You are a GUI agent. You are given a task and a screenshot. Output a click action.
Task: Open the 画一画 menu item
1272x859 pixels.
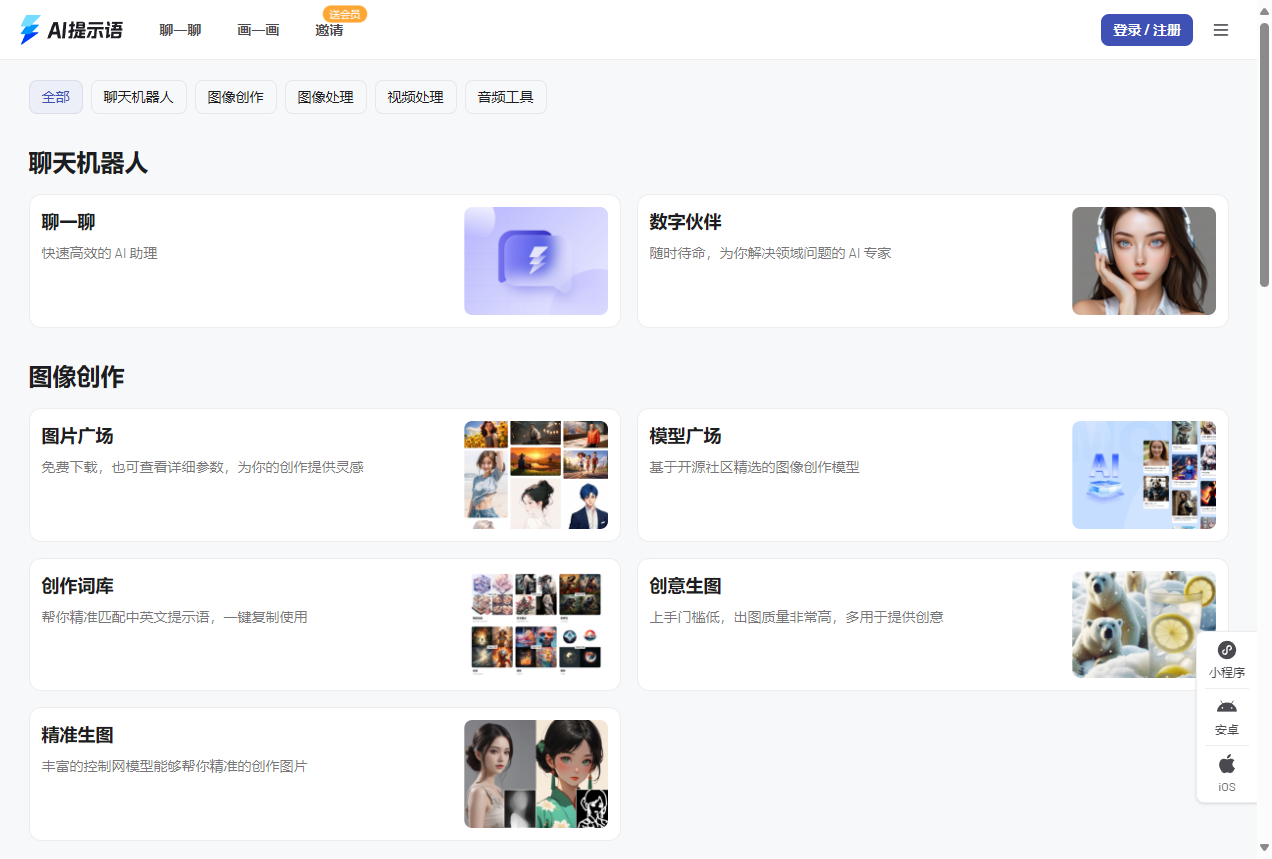pos(258,30)
